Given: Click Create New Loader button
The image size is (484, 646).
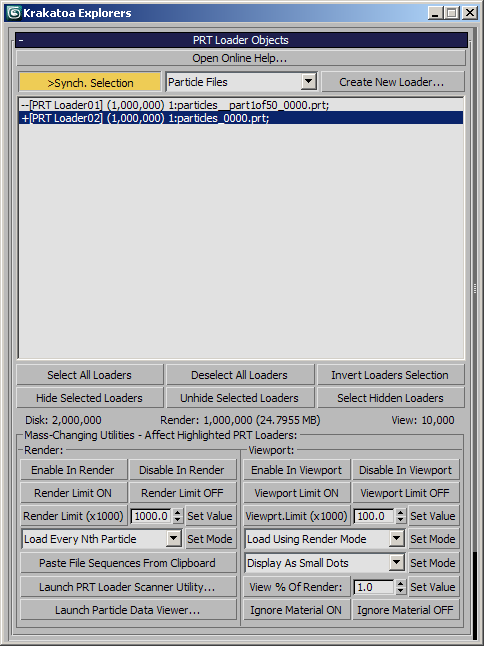Looking at the screenshot, I should pyautogui.click(x=392, y=82).
